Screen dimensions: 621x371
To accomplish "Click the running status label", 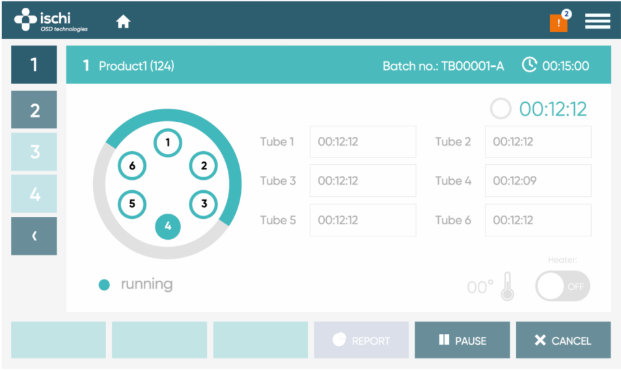I will [x=147, y=284].
